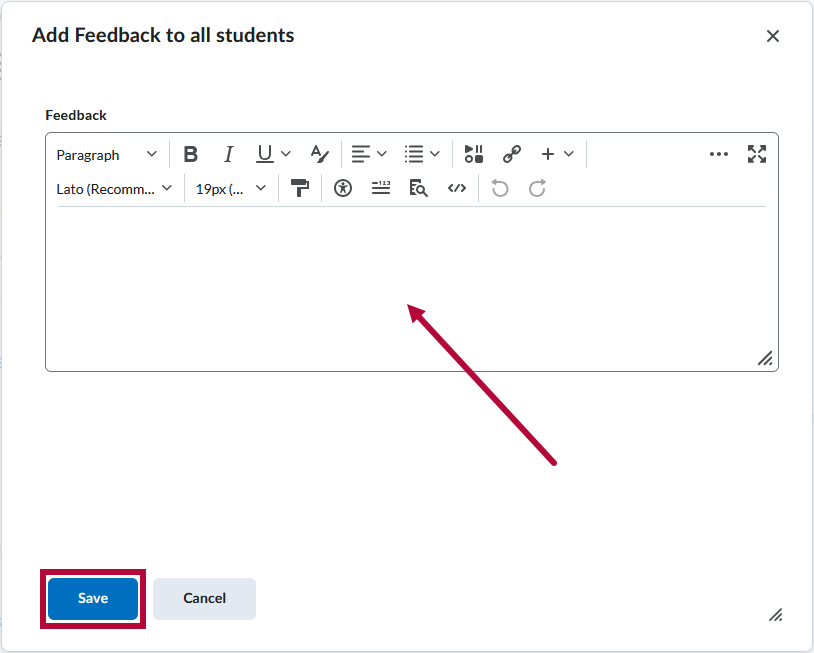This screenshot has height=653, width=814.
Task: Expand the plus insert dropdown arrow
Action: click(569, 154)
